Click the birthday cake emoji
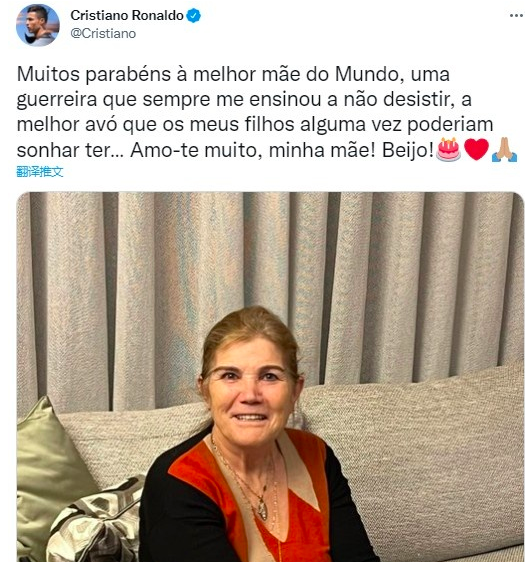The height and width of the screenshot is (562, 525). [448, 149]
